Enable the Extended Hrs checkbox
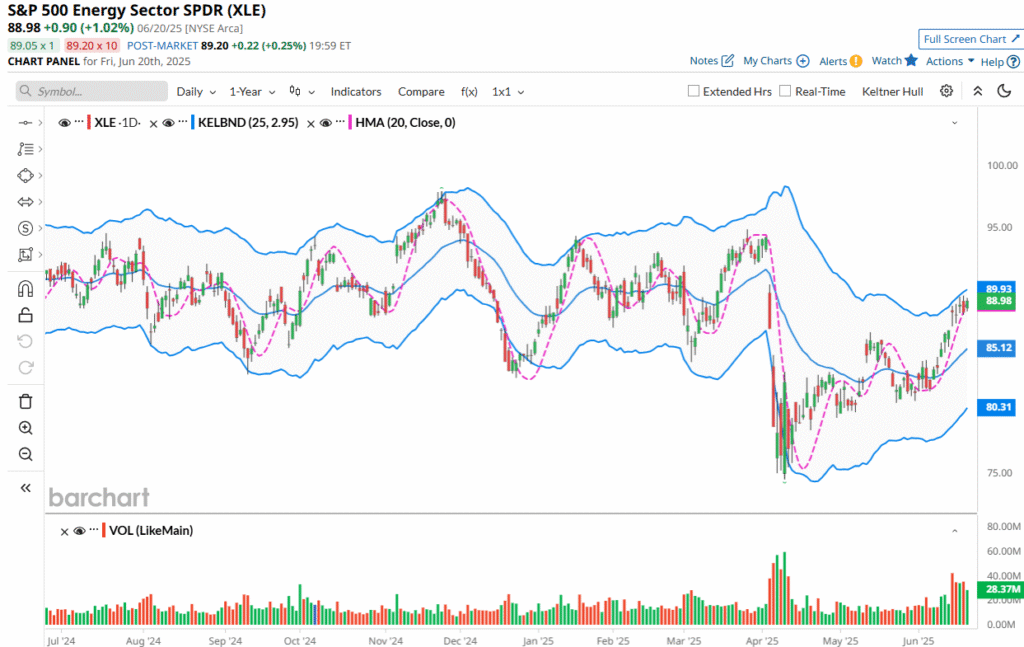 pyautogui.click(x=694, y=91)
